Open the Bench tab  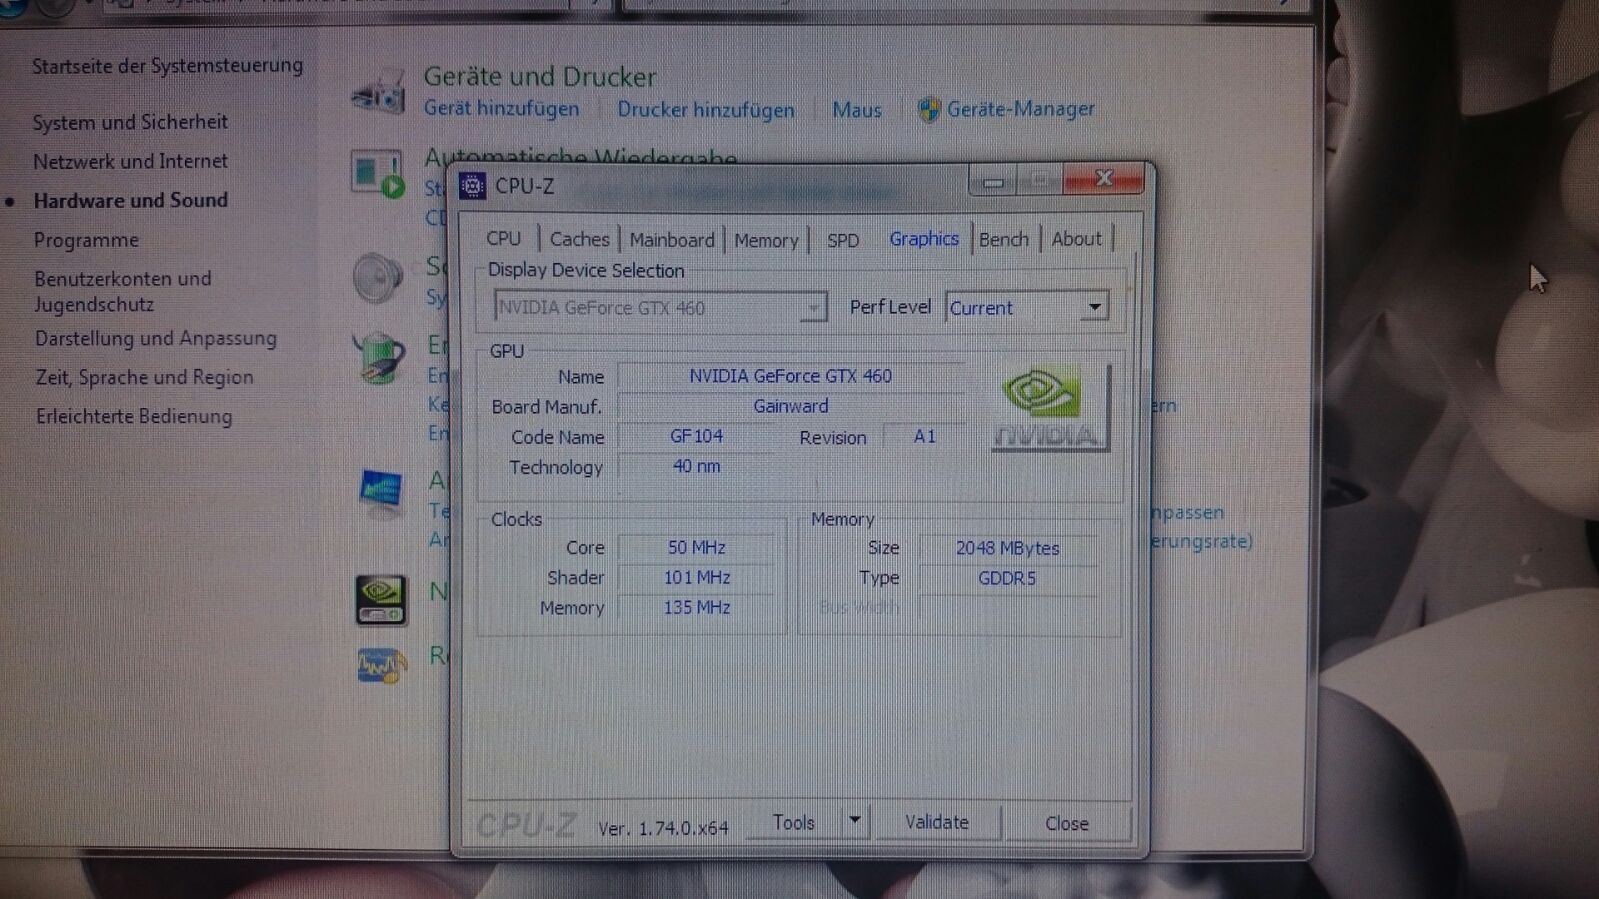pos(1004,239)
